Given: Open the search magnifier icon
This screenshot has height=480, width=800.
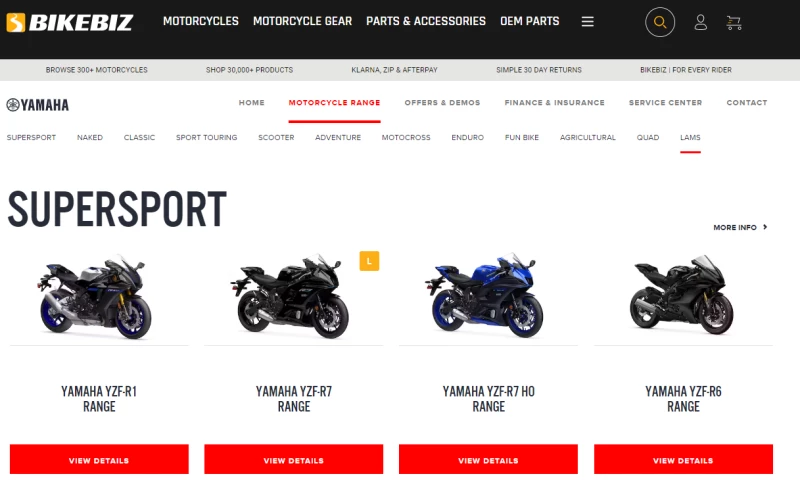Looking at the screenshot, I should point(660,22).
